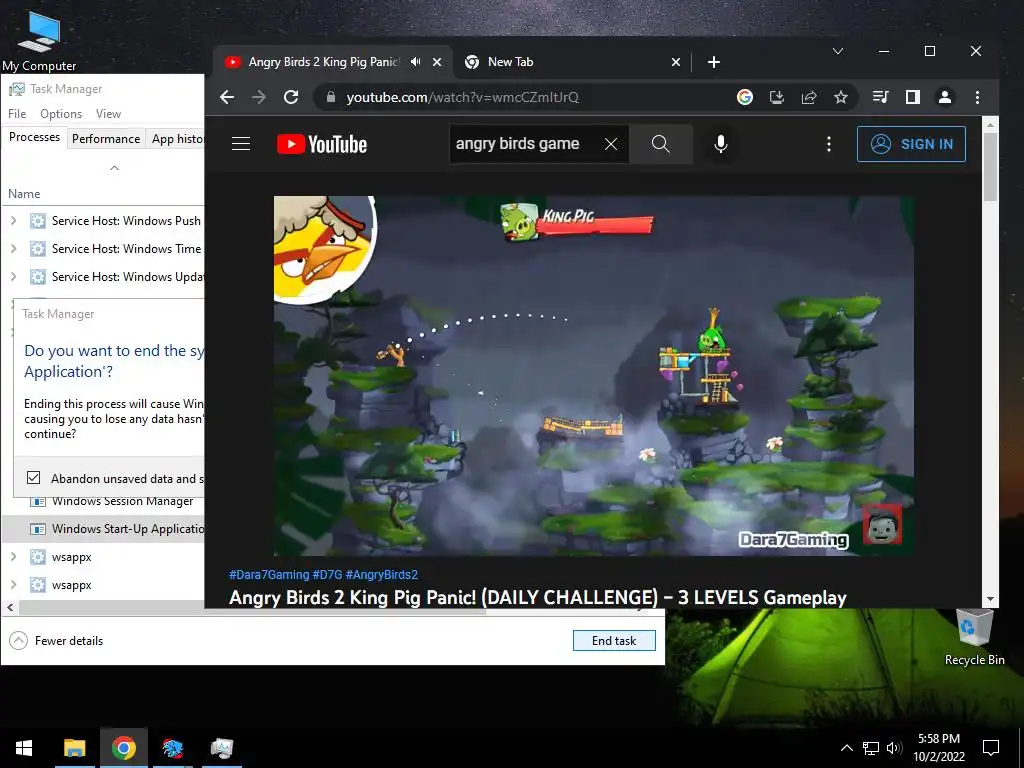Image resolution: width=1024 pixels, height=768 pixels.
Task: Switch to the New Tab browser tab
Action: tap(571, 62)
